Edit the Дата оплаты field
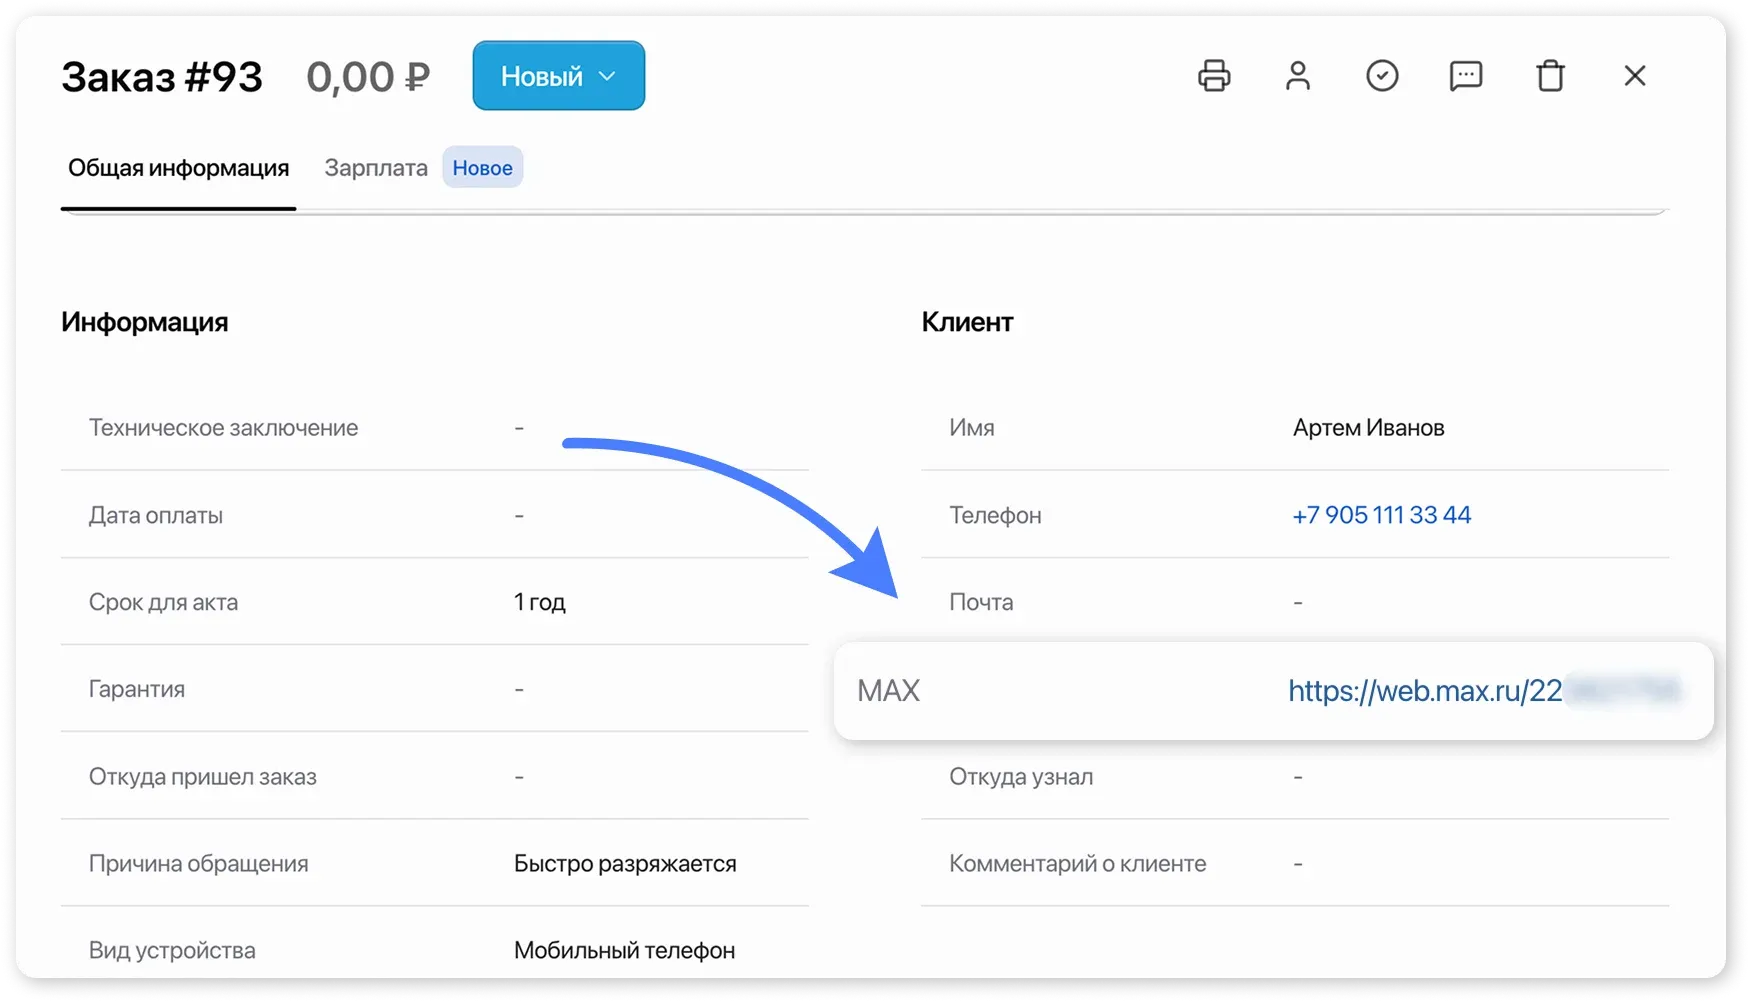 coord(519,514)
